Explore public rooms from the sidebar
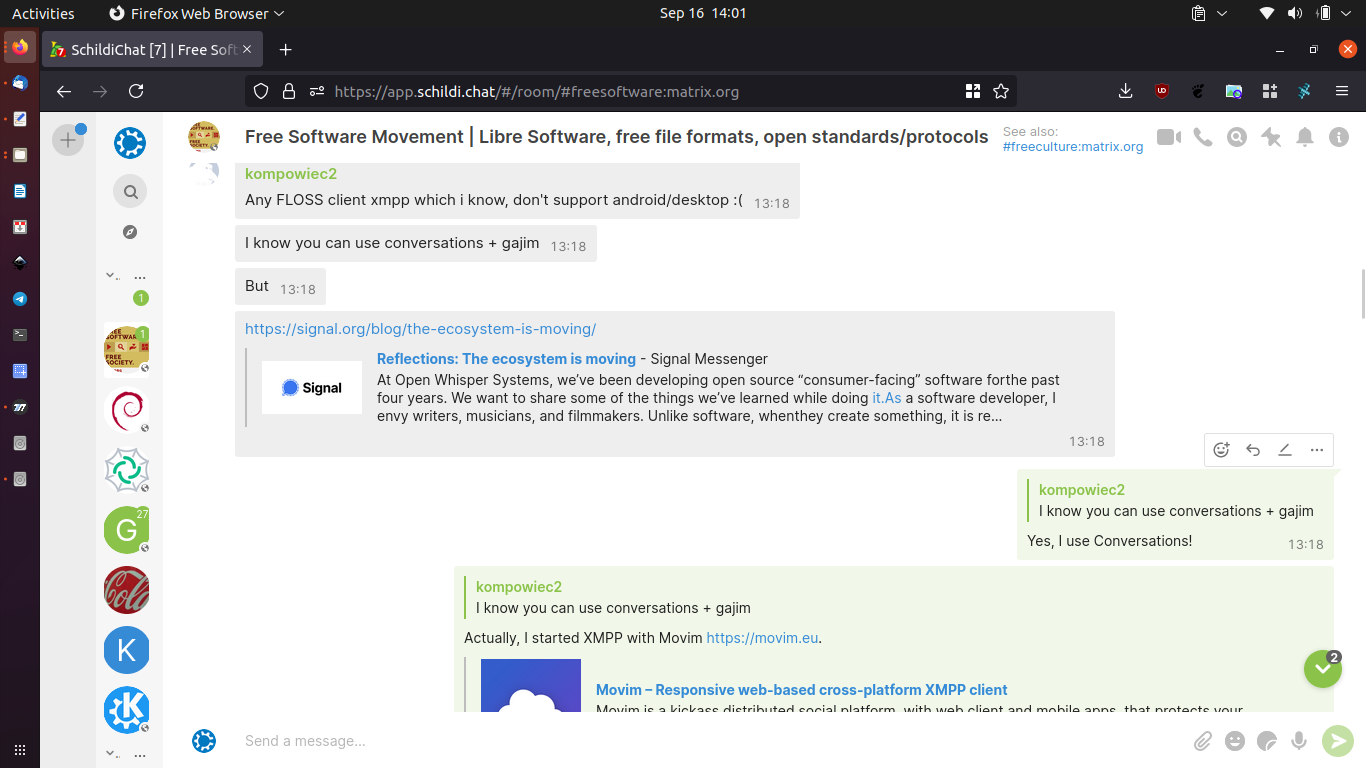The height and width of the screenshot is (768, 1366). (x=130, y=231)
